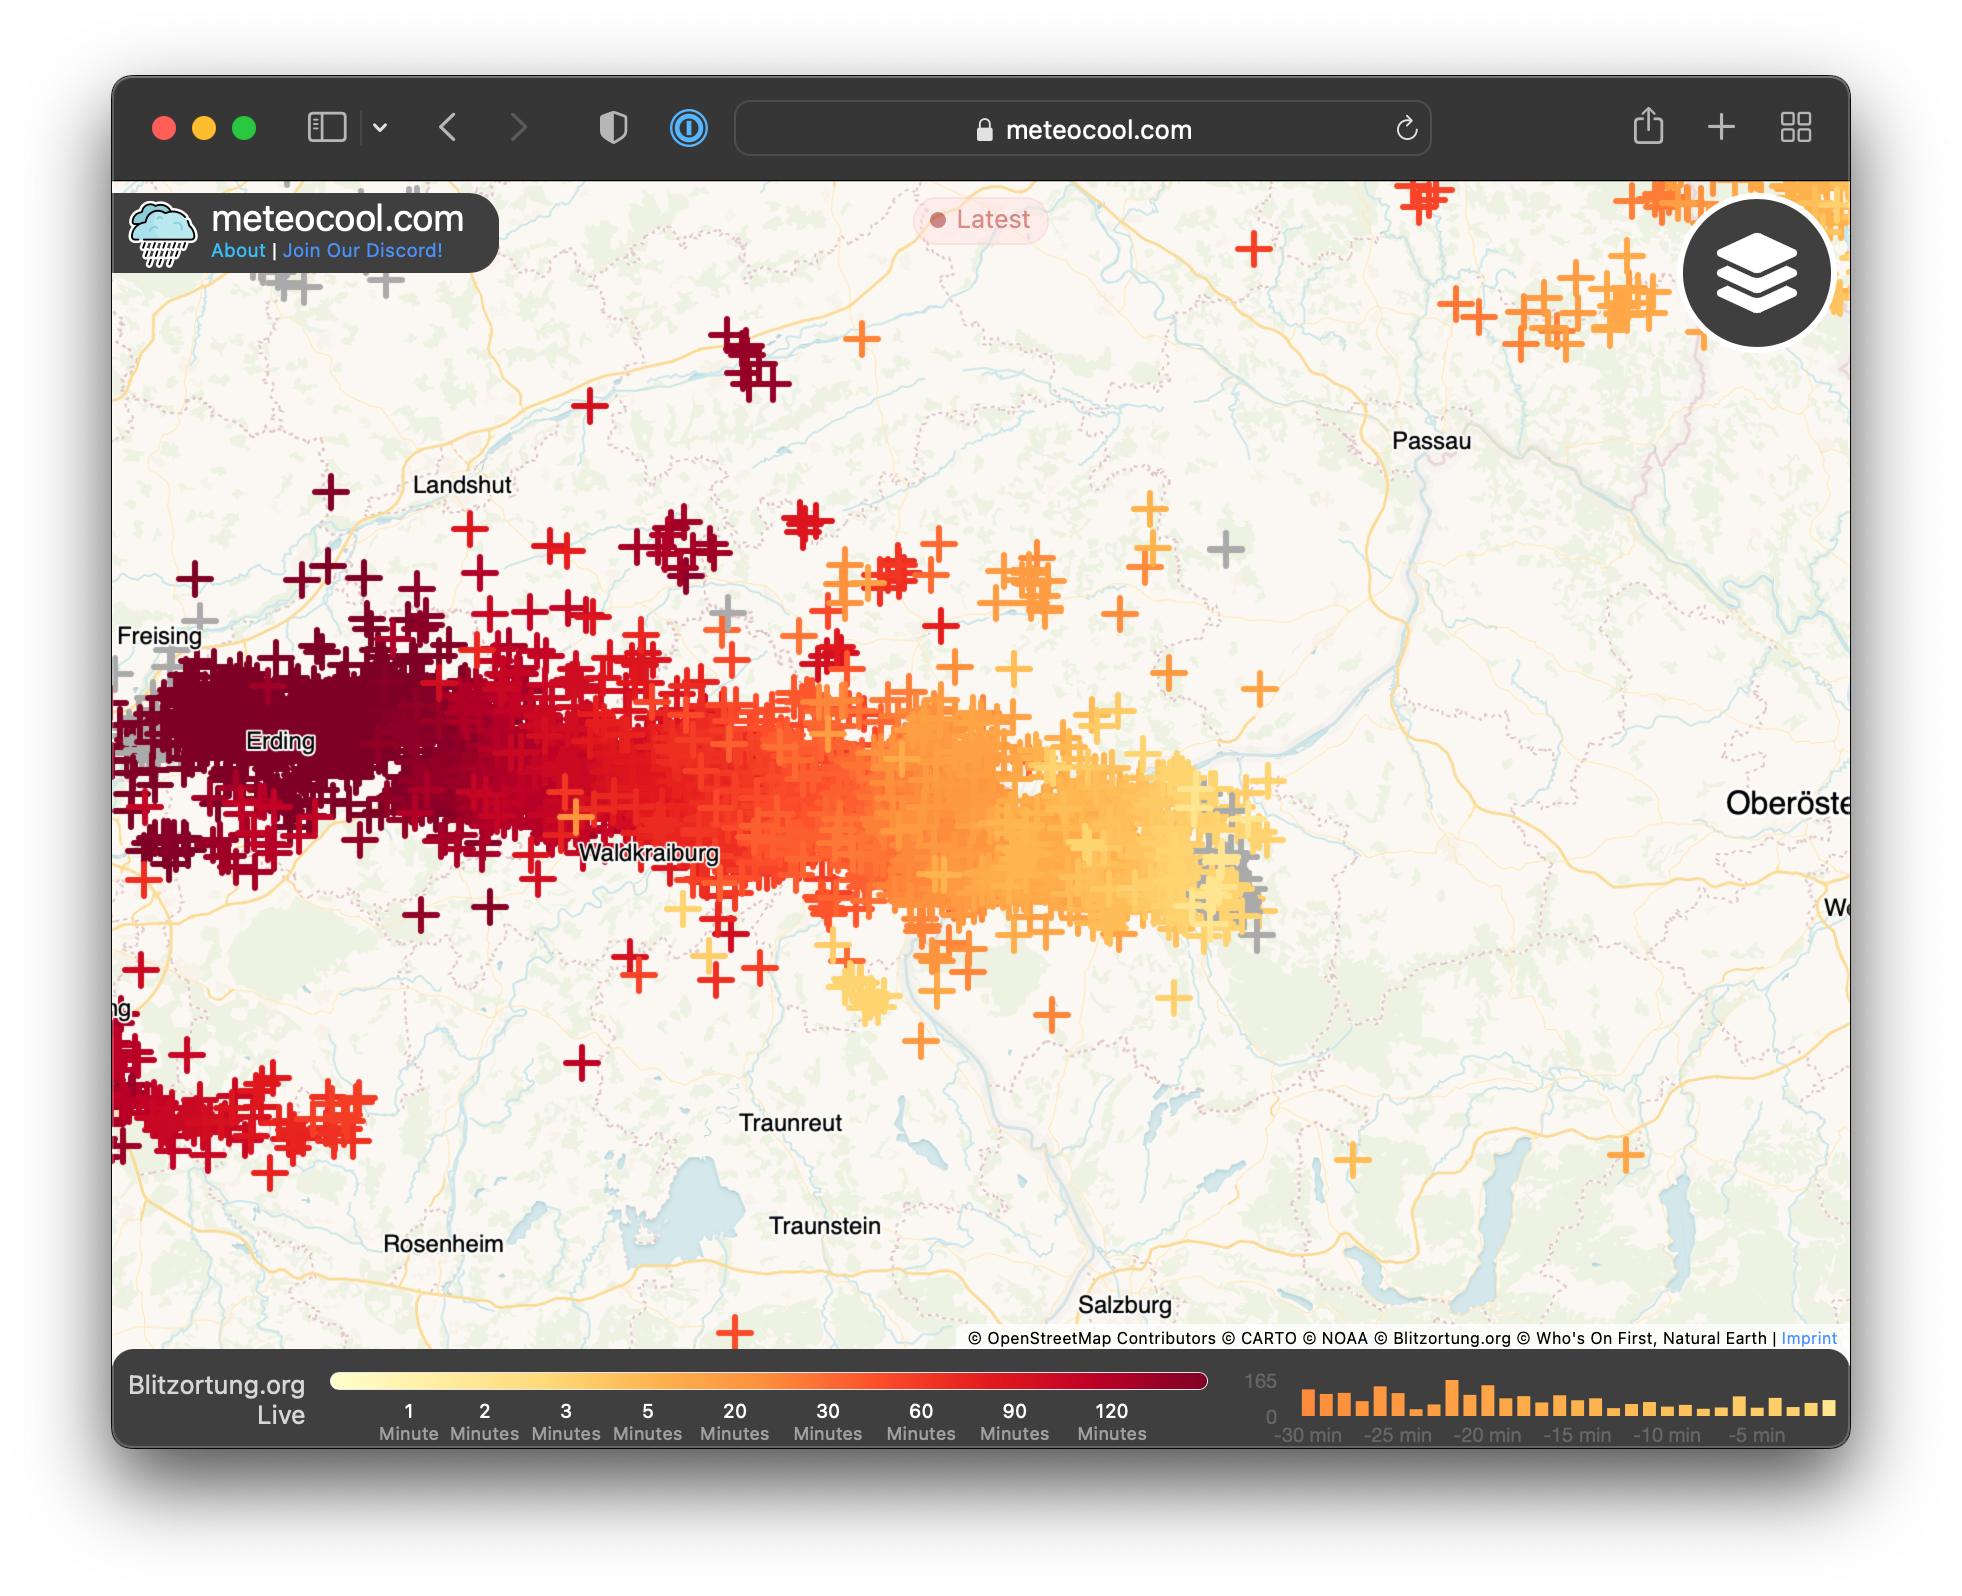This screenshot has height=1596, width=1962.
Task: Click the lightning strike count histogram
Action: pyautogui.click(x=1567, y=1399)
